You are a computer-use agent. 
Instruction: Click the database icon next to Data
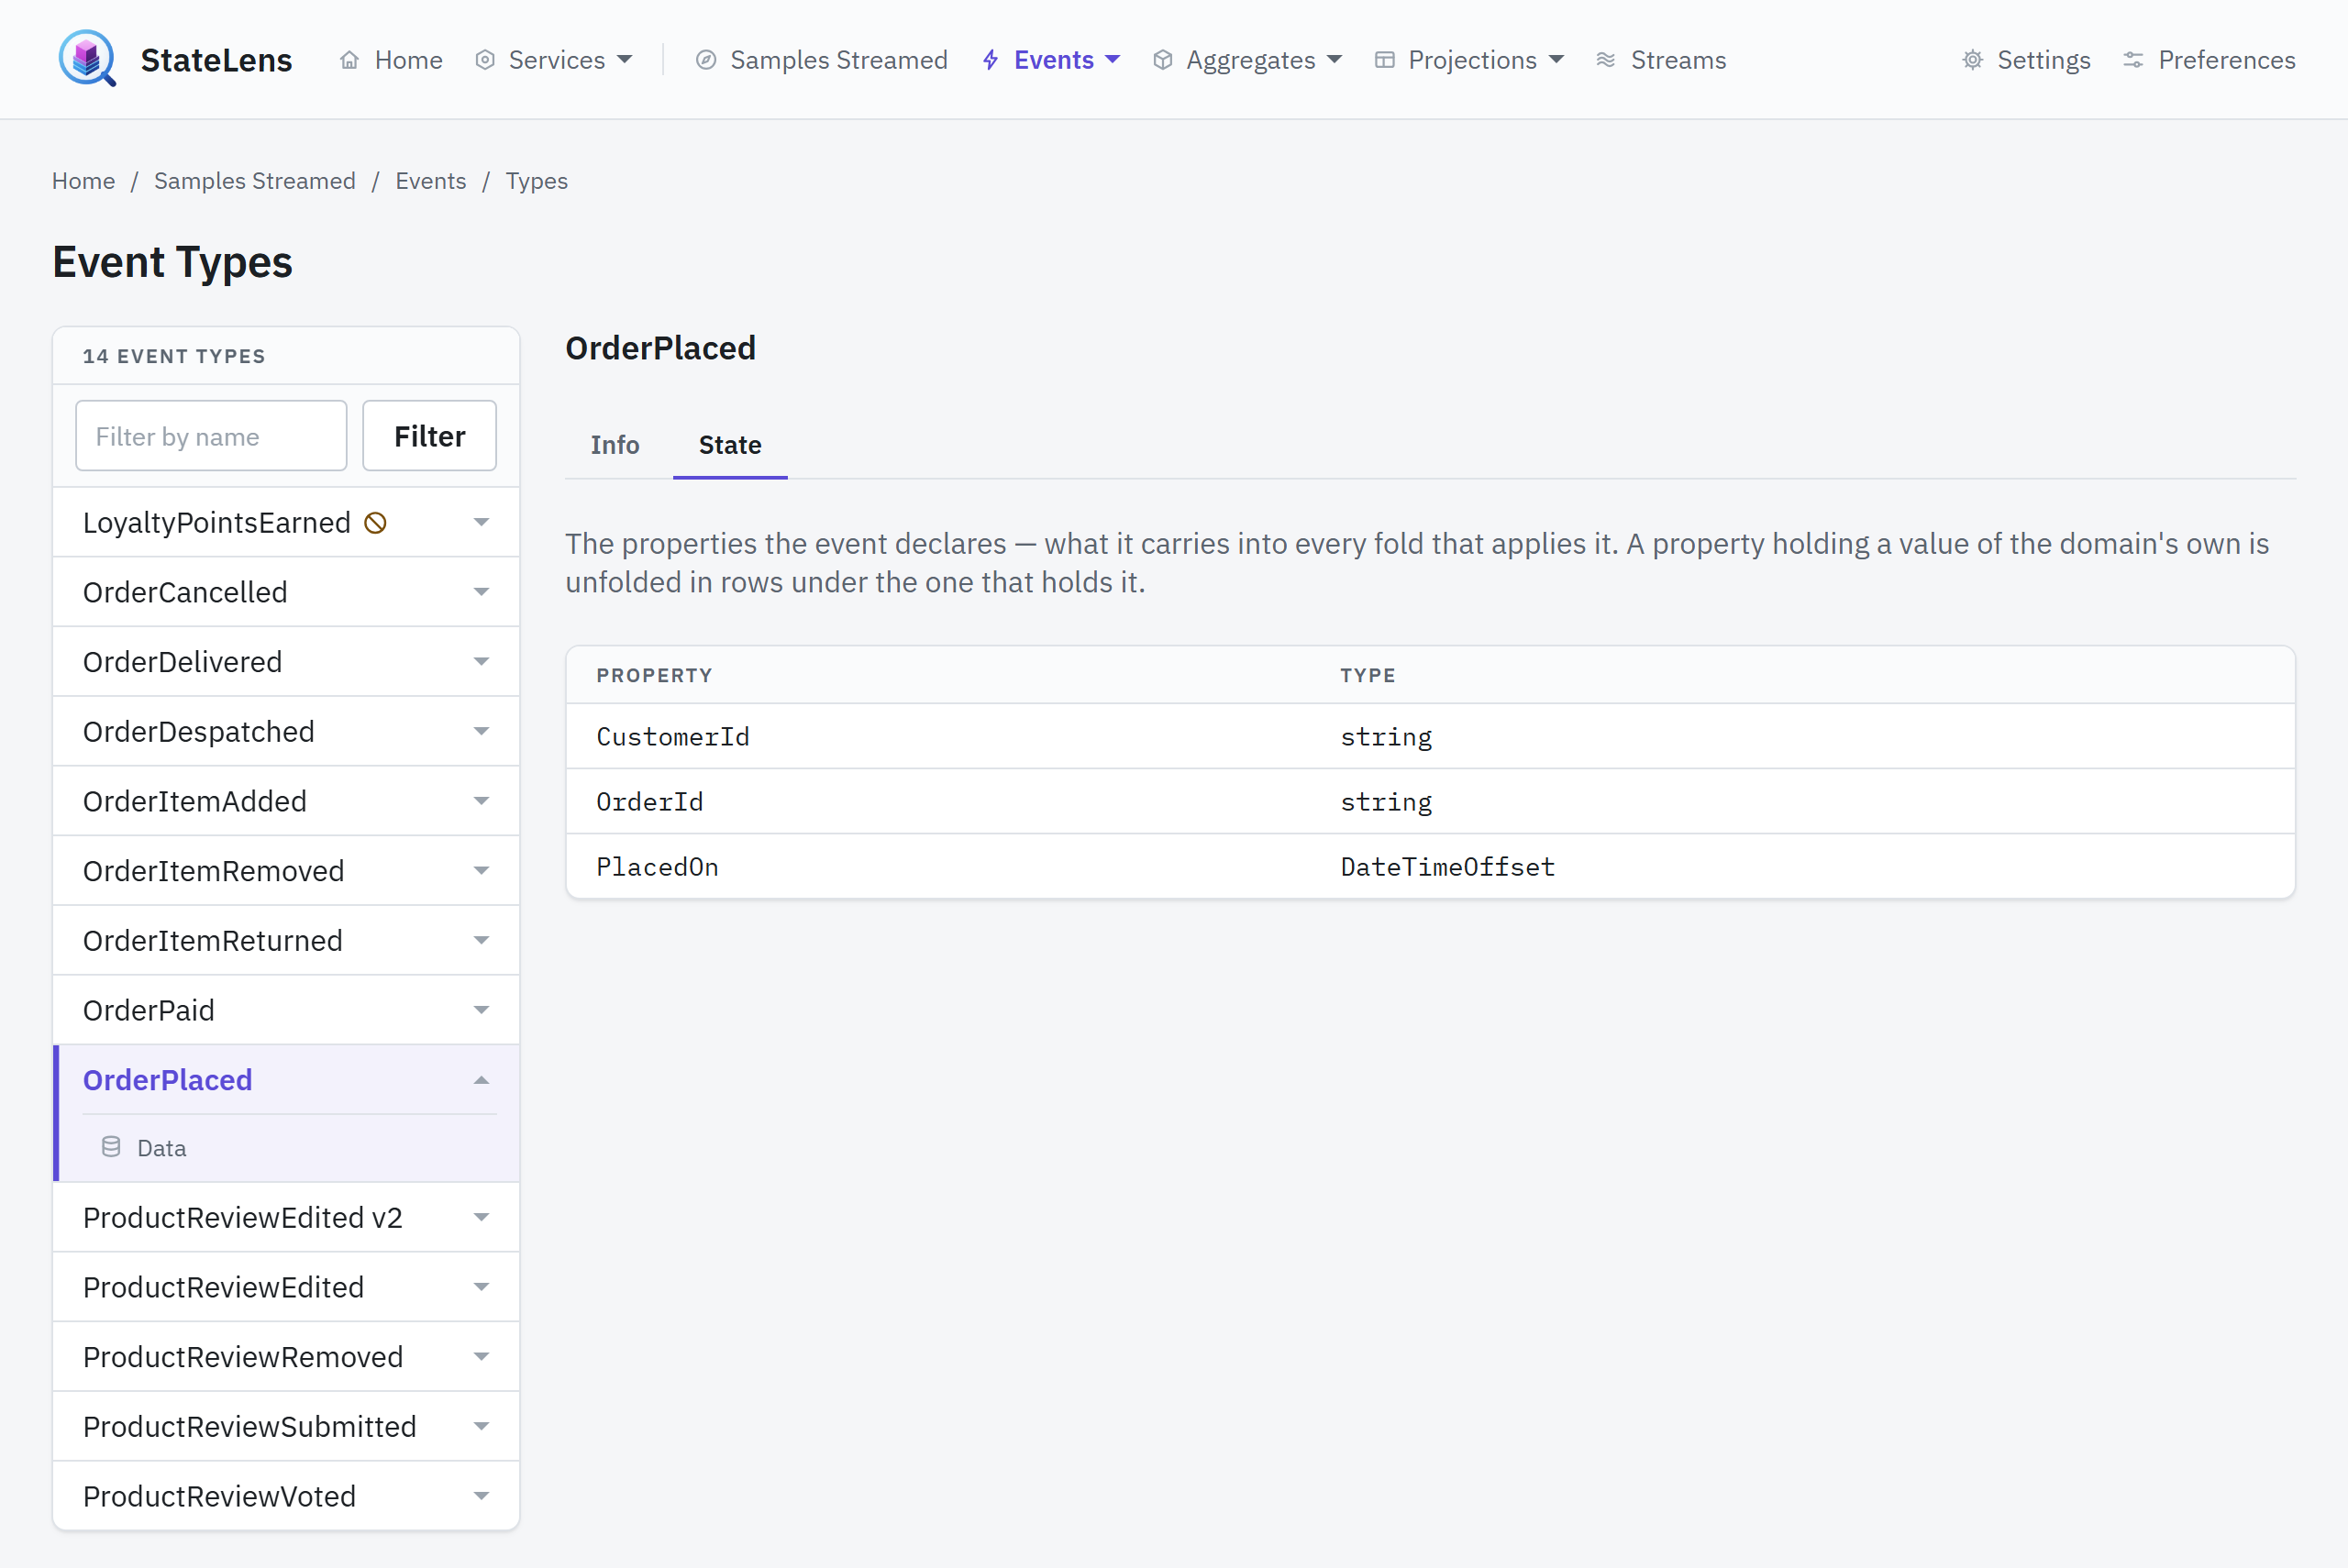(x=111, y=1147)
